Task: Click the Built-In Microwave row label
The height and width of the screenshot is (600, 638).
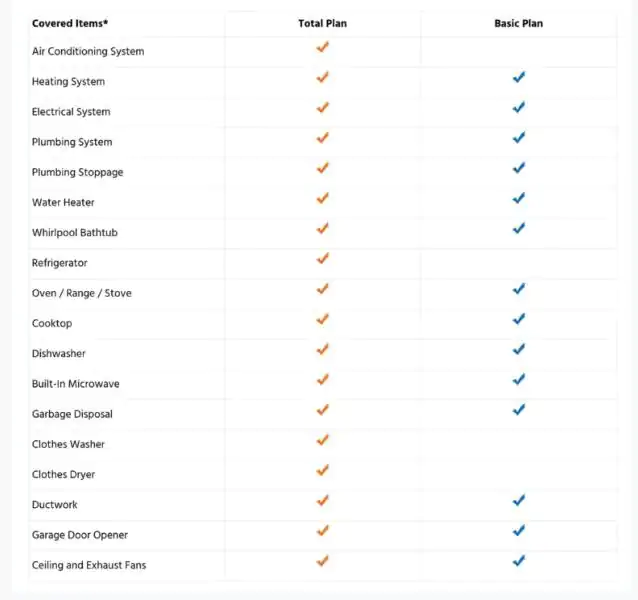Action: [x=76, y=384]
